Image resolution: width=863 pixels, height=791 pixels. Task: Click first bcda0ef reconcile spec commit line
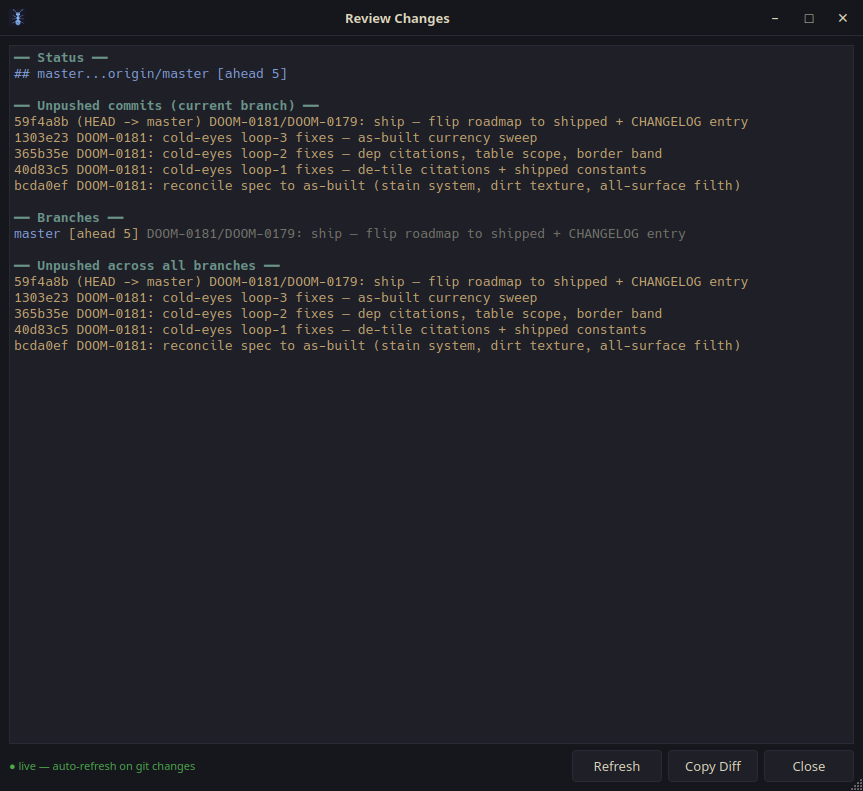[x=377, y=186]
